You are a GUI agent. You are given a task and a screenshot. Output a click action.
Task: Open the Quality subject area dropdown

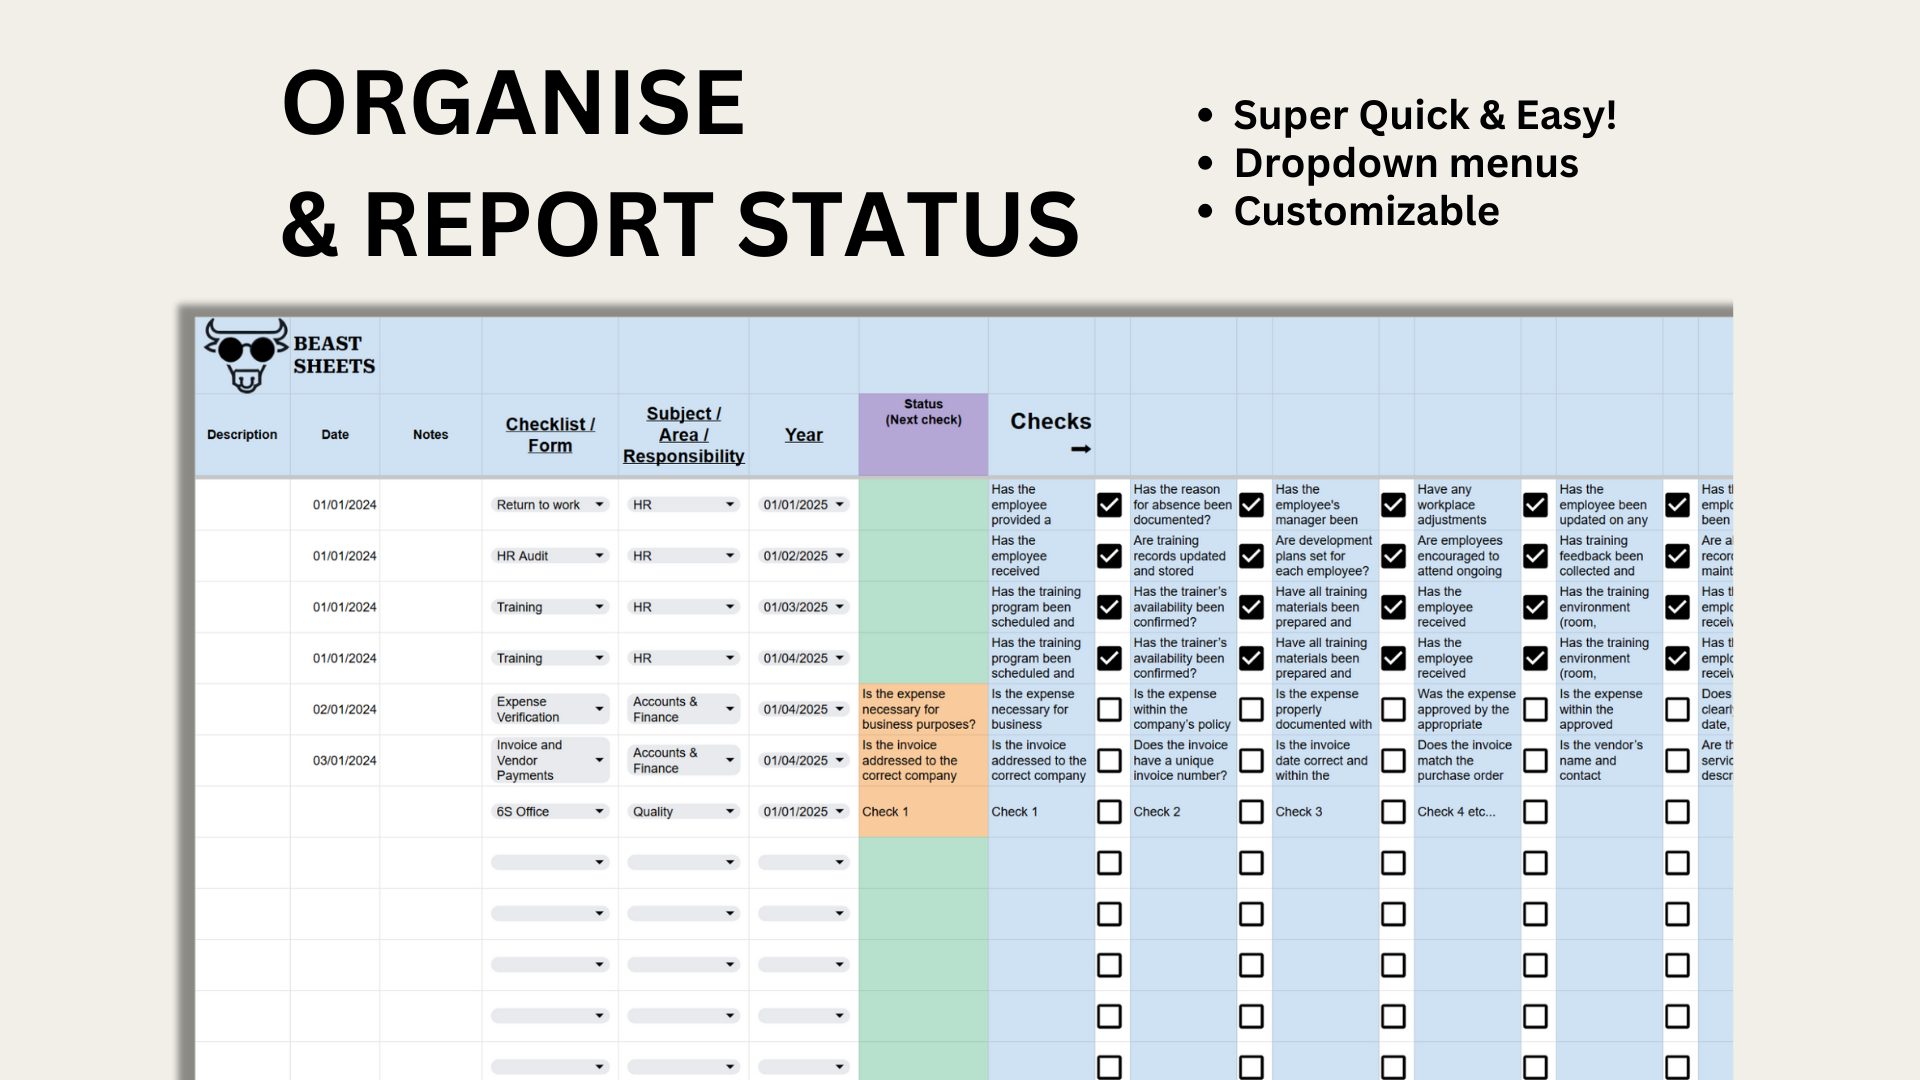click(730, 812)
